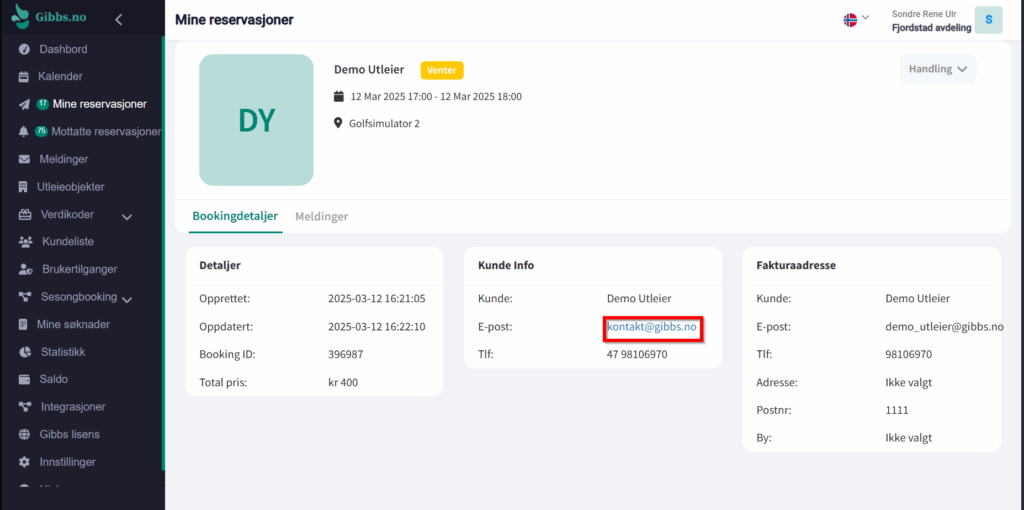Expand the Sesongbooking submenu
1024x510 pixels.
click(127, 298)
